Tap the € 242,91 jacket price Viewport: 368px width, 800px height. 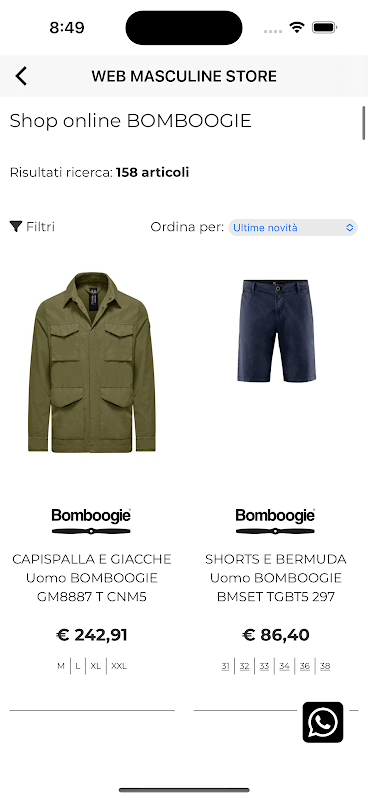92,635
